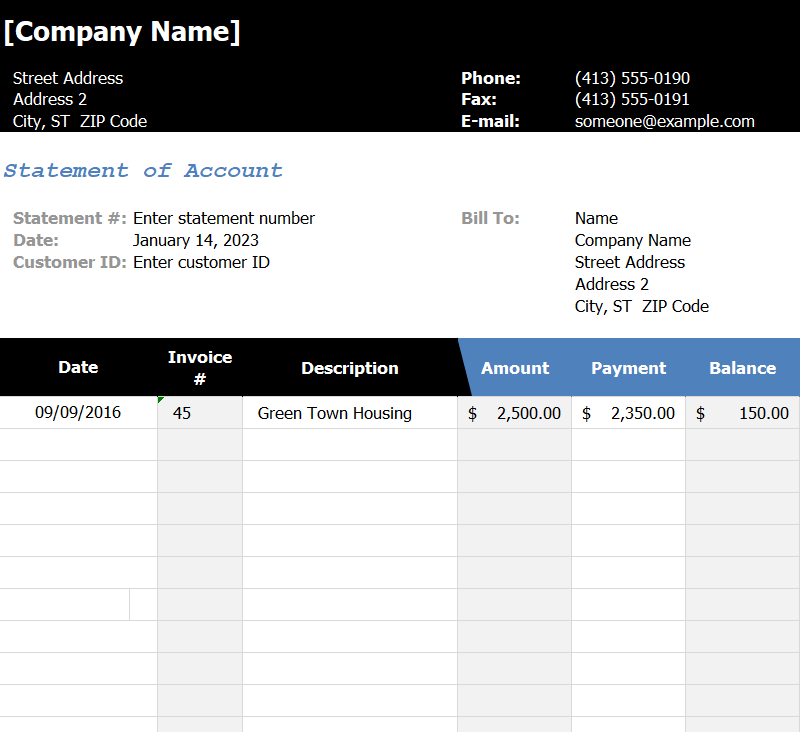805x732 pixels.
Task: Click the $2,500.00 amount cell
Action: (x=514, y=413)
